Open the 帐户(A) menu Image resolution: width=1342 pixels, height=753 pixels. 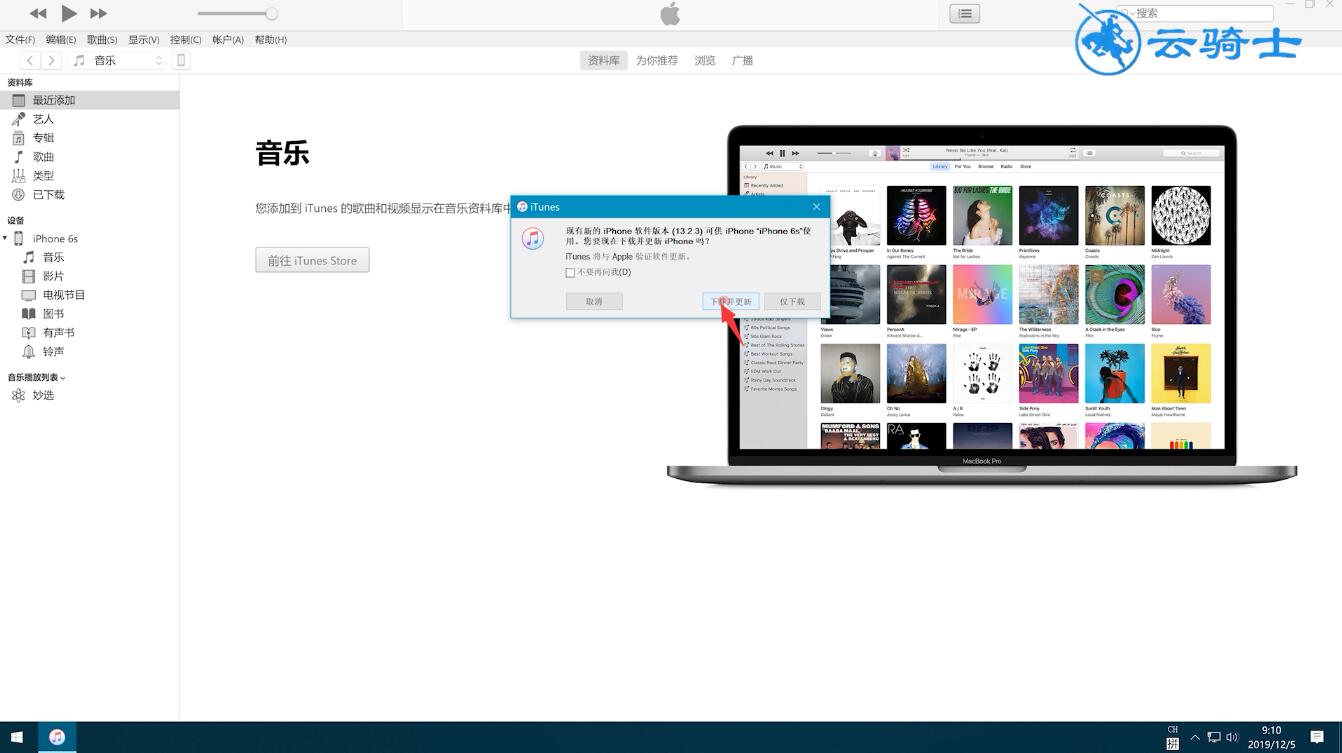[x=228, y=40]
